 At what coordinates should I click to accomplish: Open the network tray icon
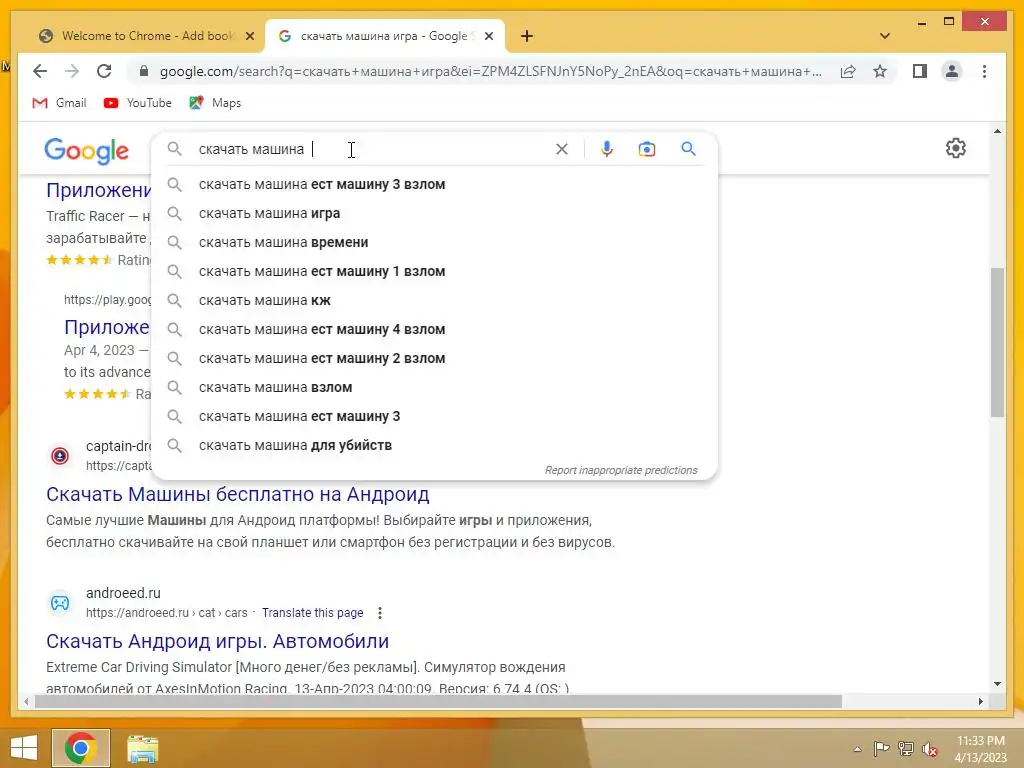click(x=906, y=749)
